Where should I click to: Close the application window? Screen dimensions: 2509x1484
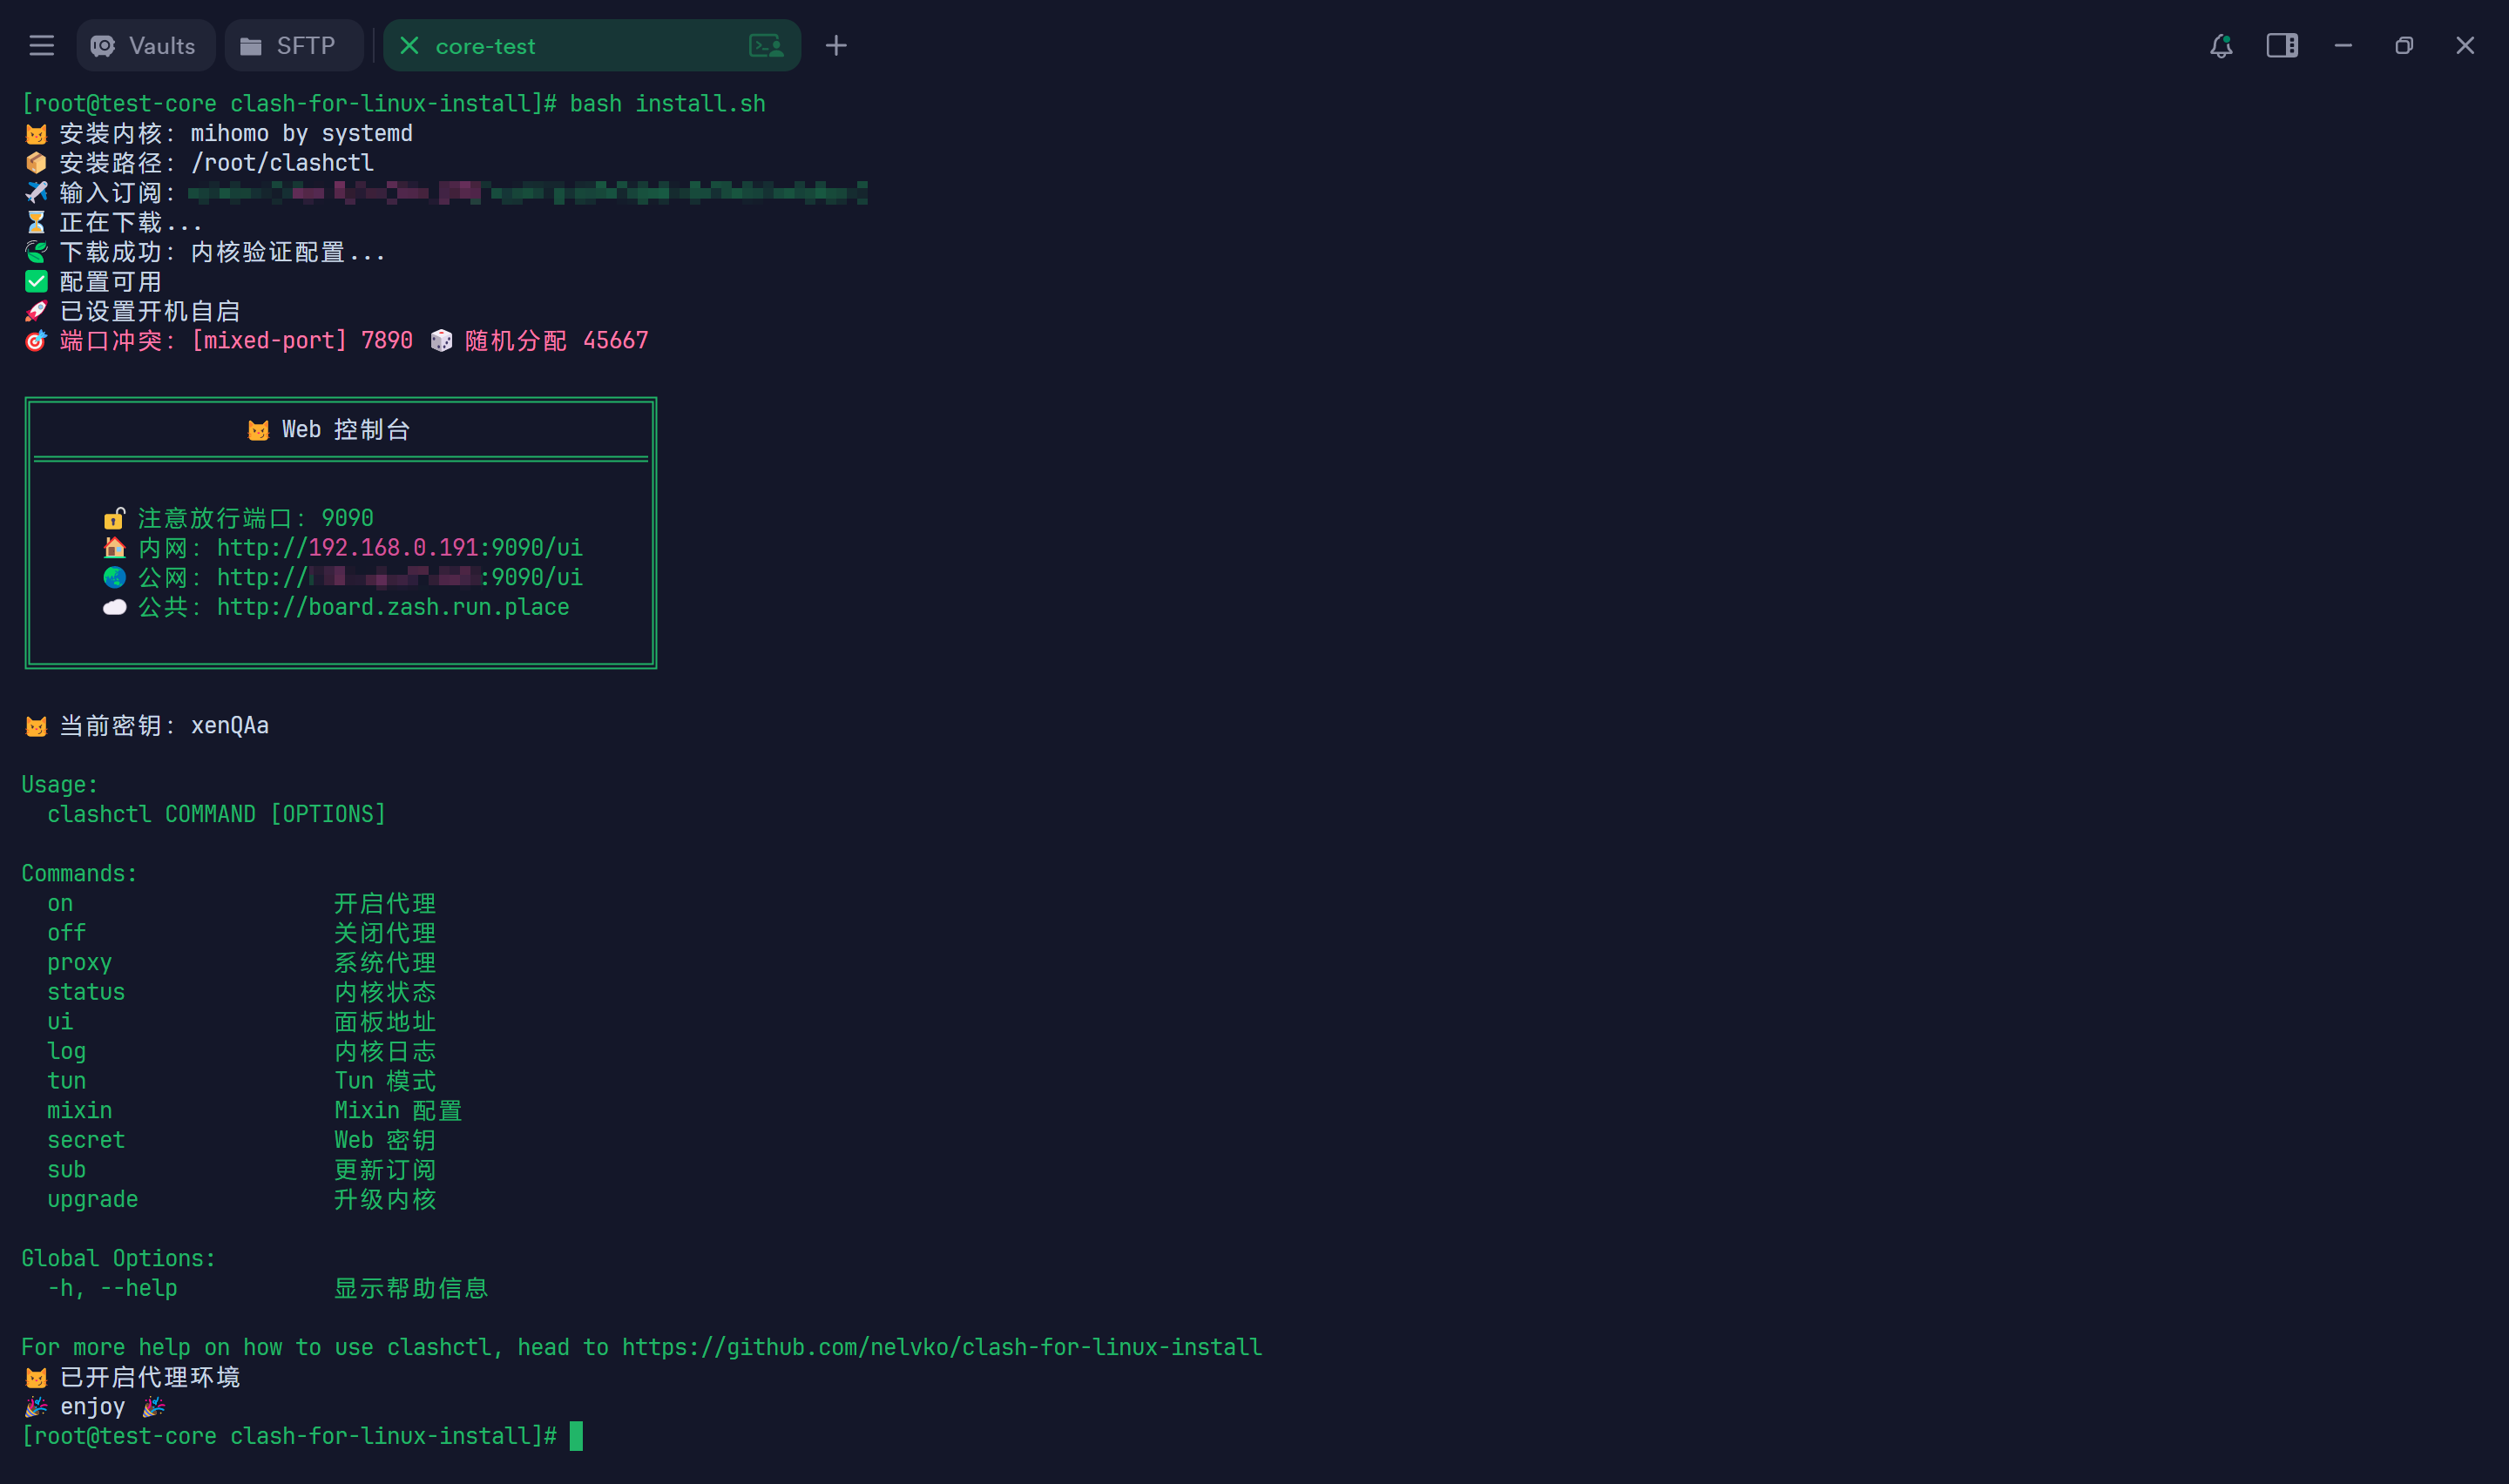(2465, 46)
